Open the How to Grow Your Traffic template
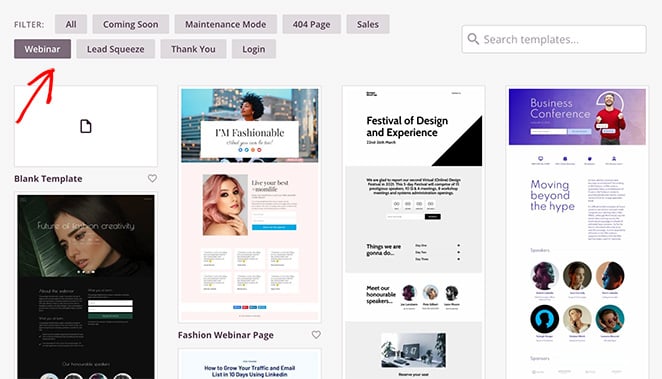 [x=250, y=364]
